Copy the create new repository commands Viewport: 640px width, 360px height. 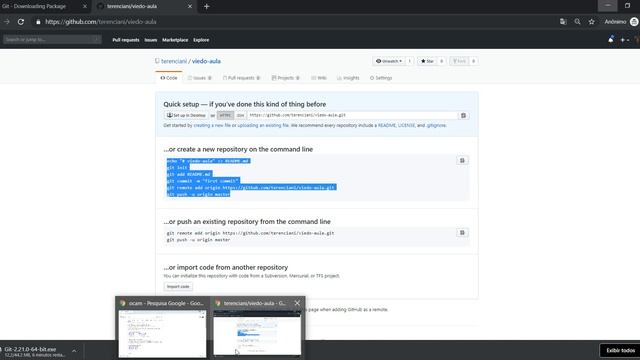pyautogui.click(x=462, y=160)
